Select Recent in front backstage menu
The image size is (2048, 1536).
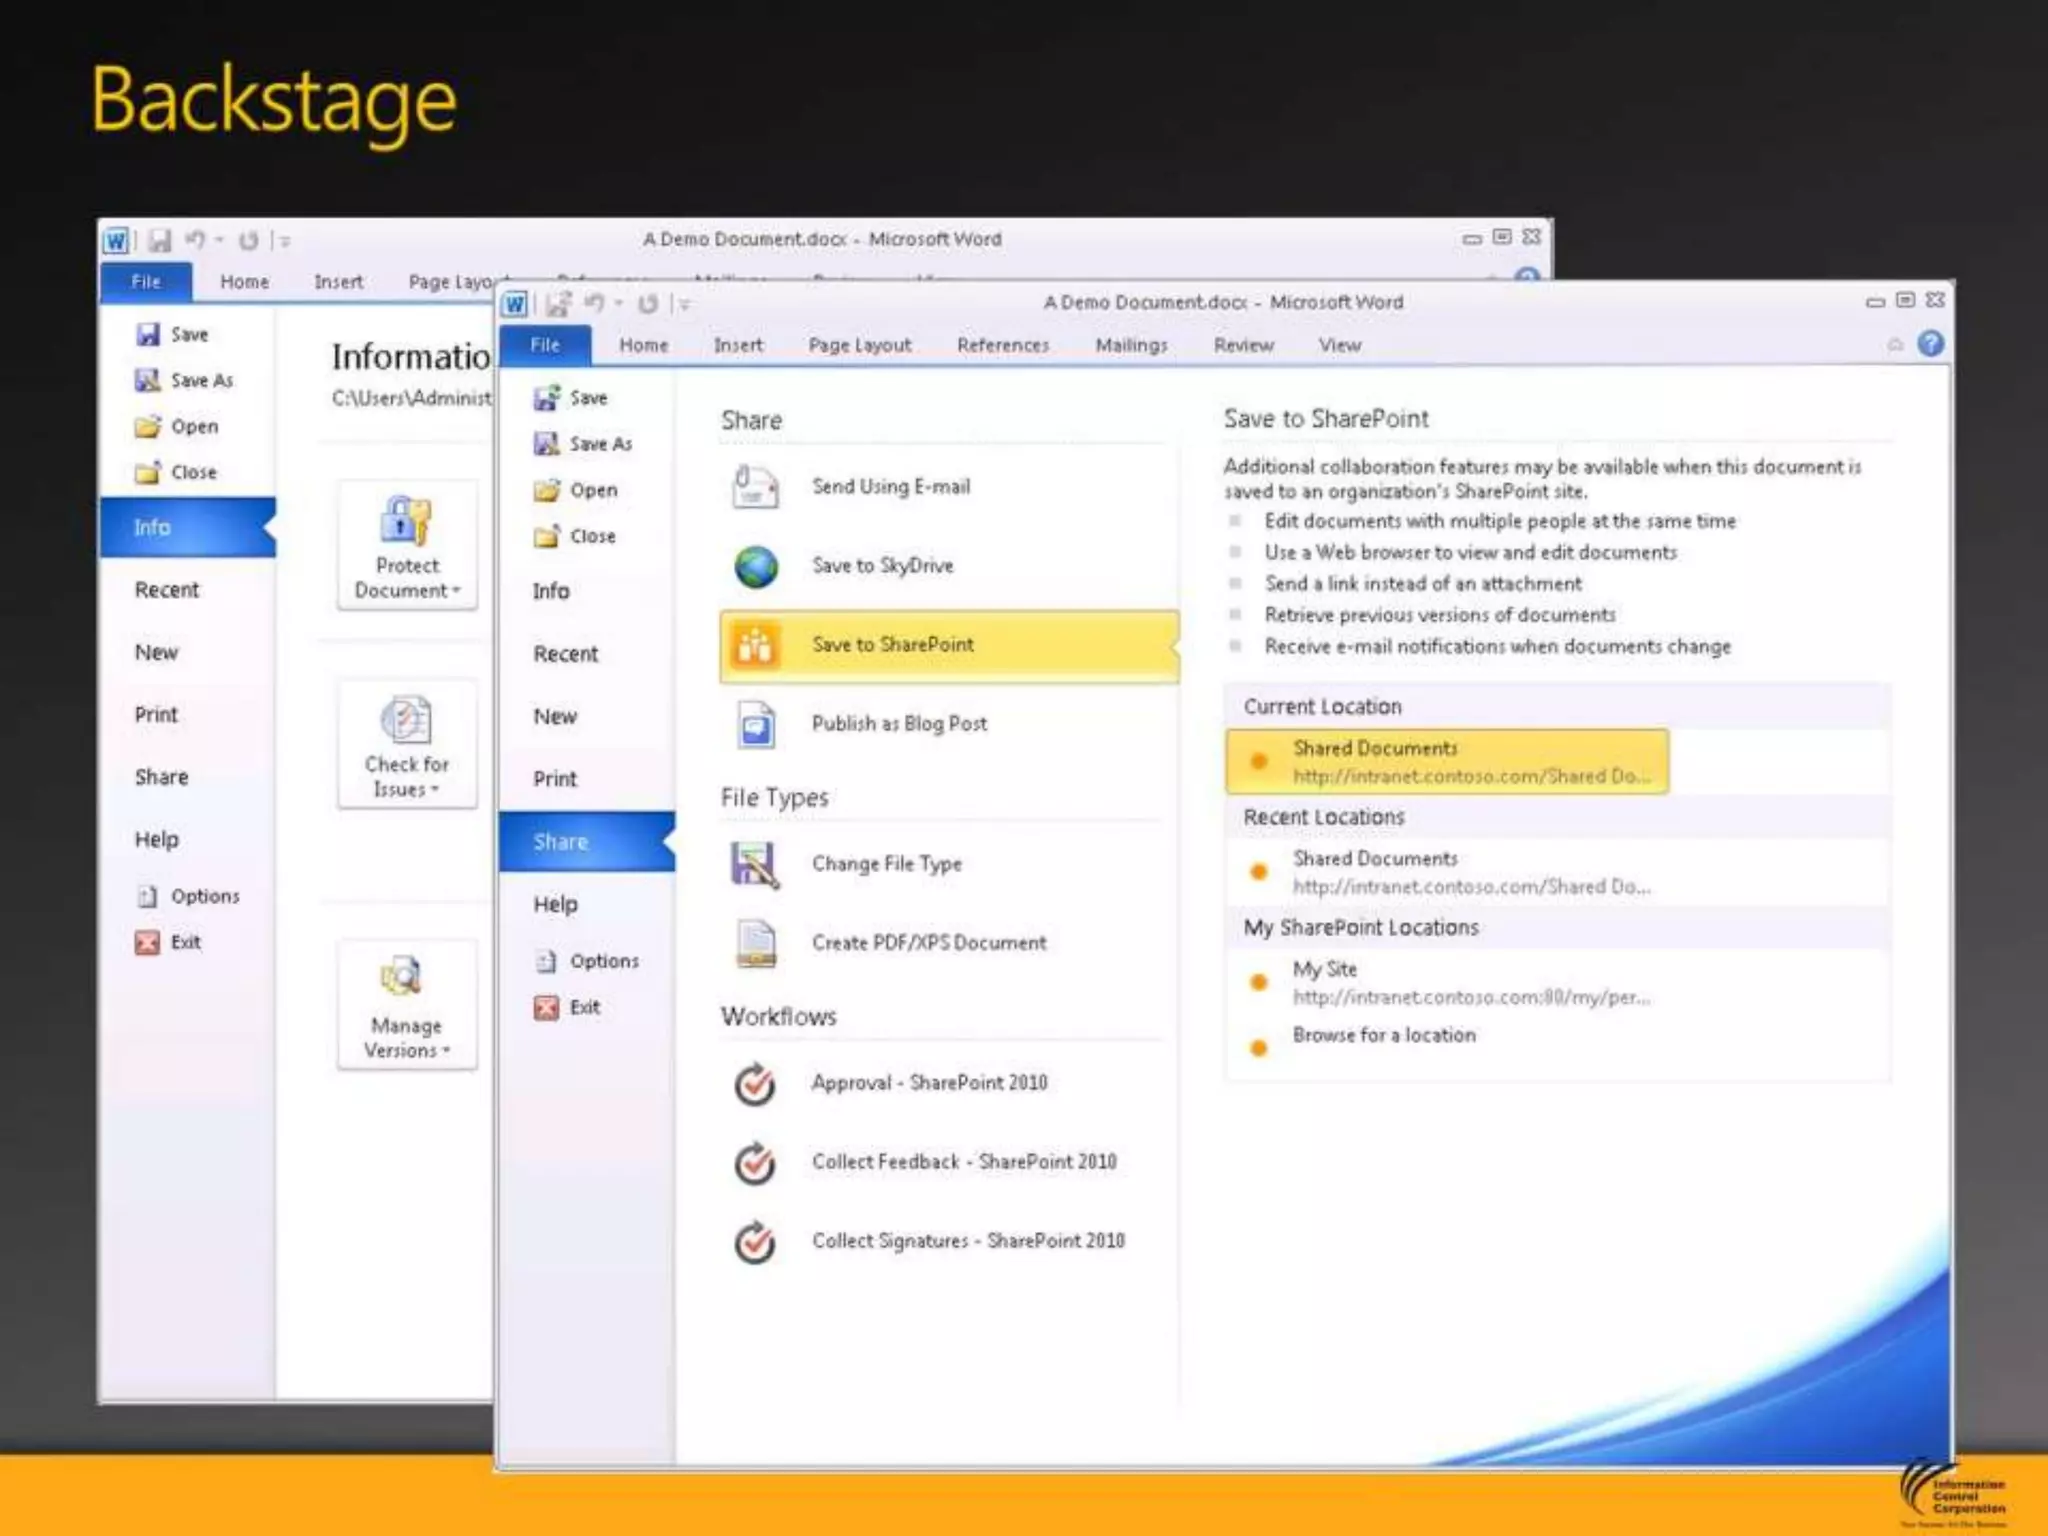(565, 654)
